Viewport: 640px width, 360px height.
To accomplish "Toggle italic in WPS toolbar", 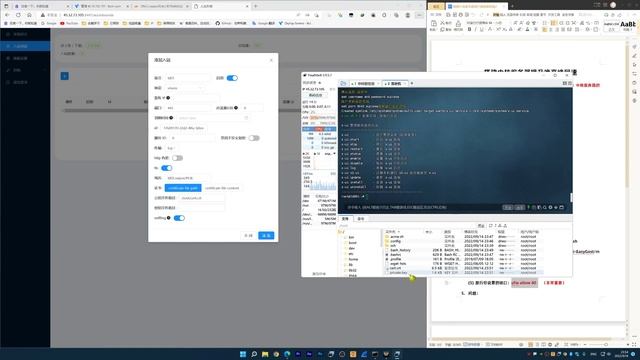I will [476, 29].
